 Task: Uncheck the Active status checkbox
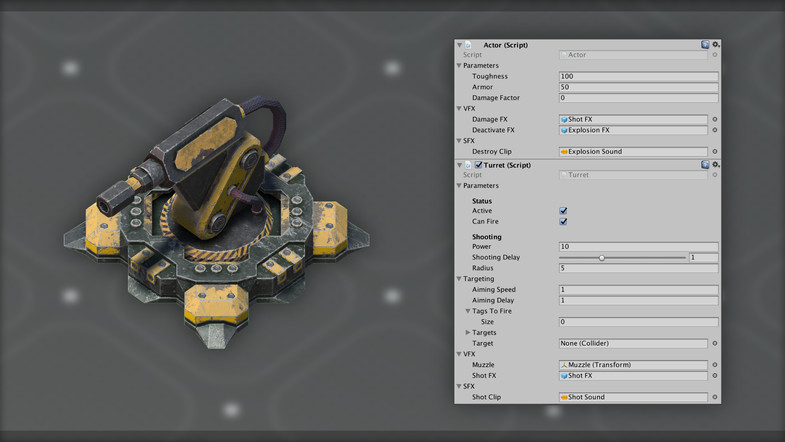[x=563, y=211]
